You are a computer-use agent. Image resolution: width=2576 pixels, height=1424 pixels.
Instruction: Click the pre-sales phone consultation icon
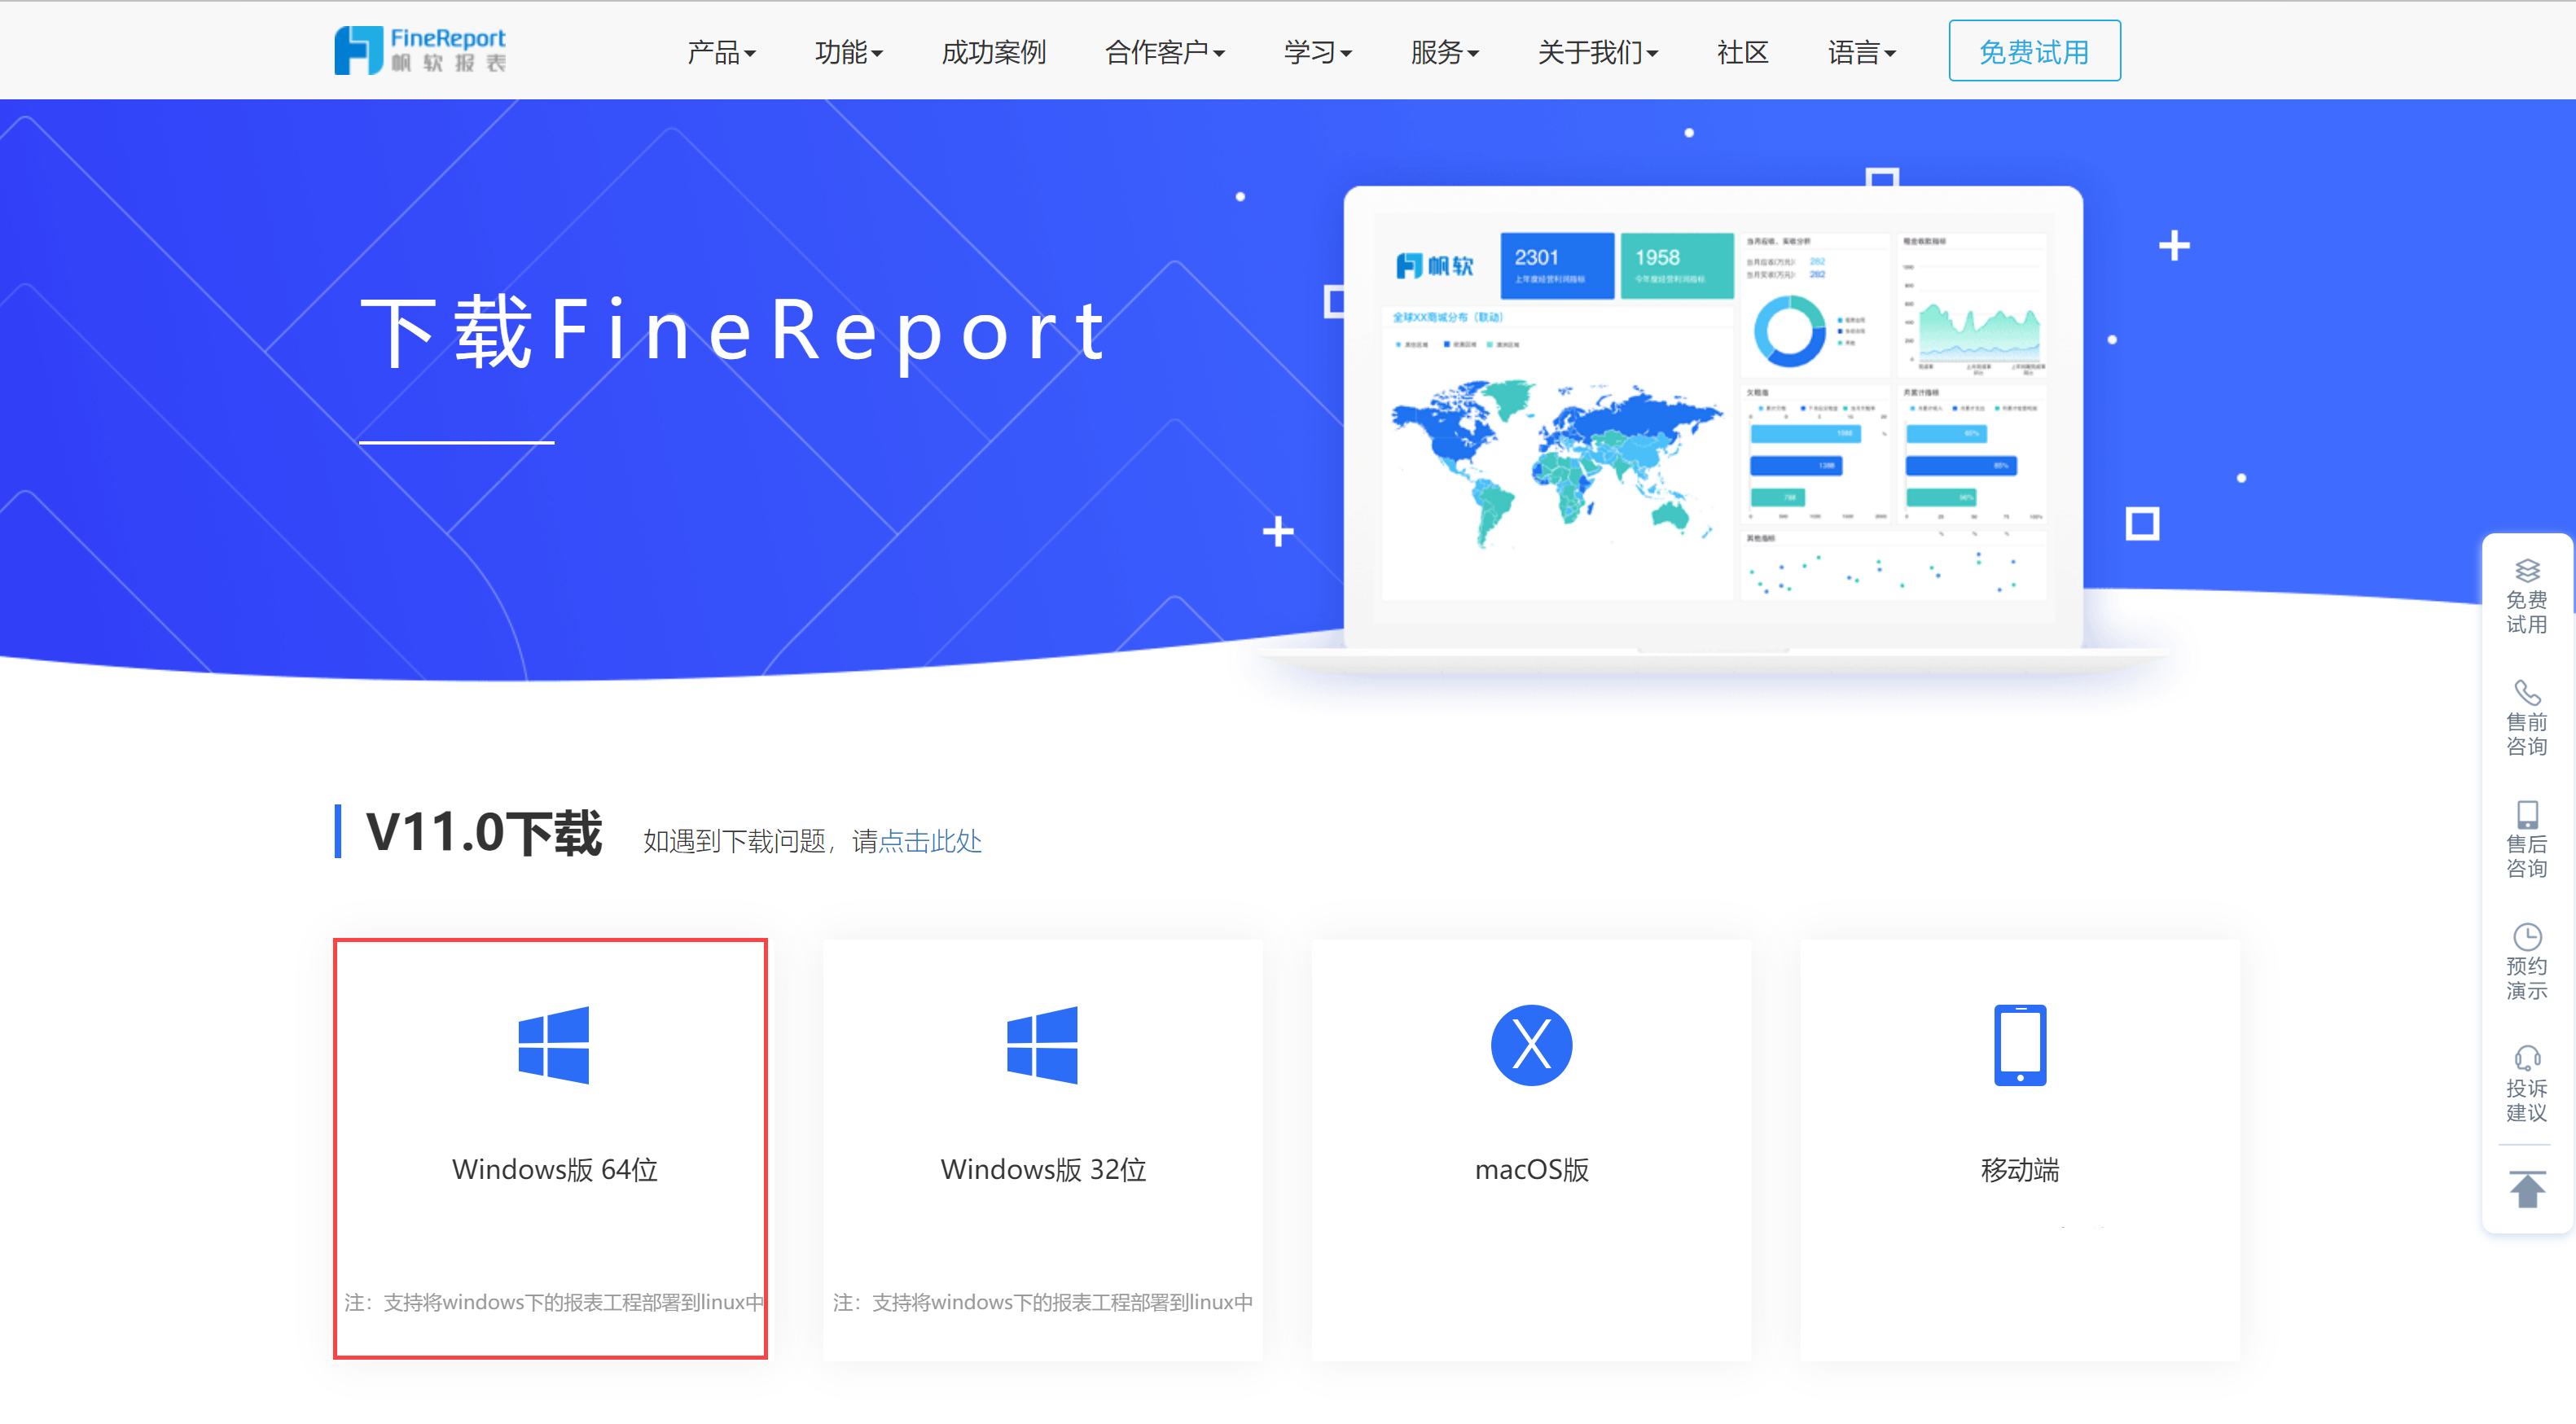[2527, 693]
